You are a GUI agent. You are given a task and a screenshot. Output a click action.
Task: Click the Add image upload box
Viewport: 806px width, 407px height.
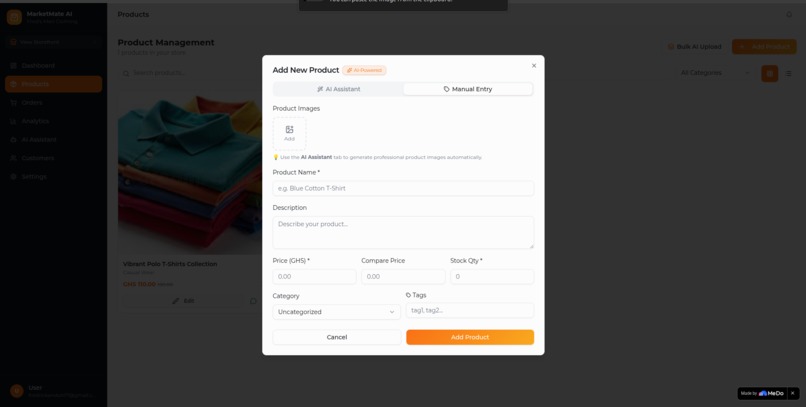[x=289, y=134]
